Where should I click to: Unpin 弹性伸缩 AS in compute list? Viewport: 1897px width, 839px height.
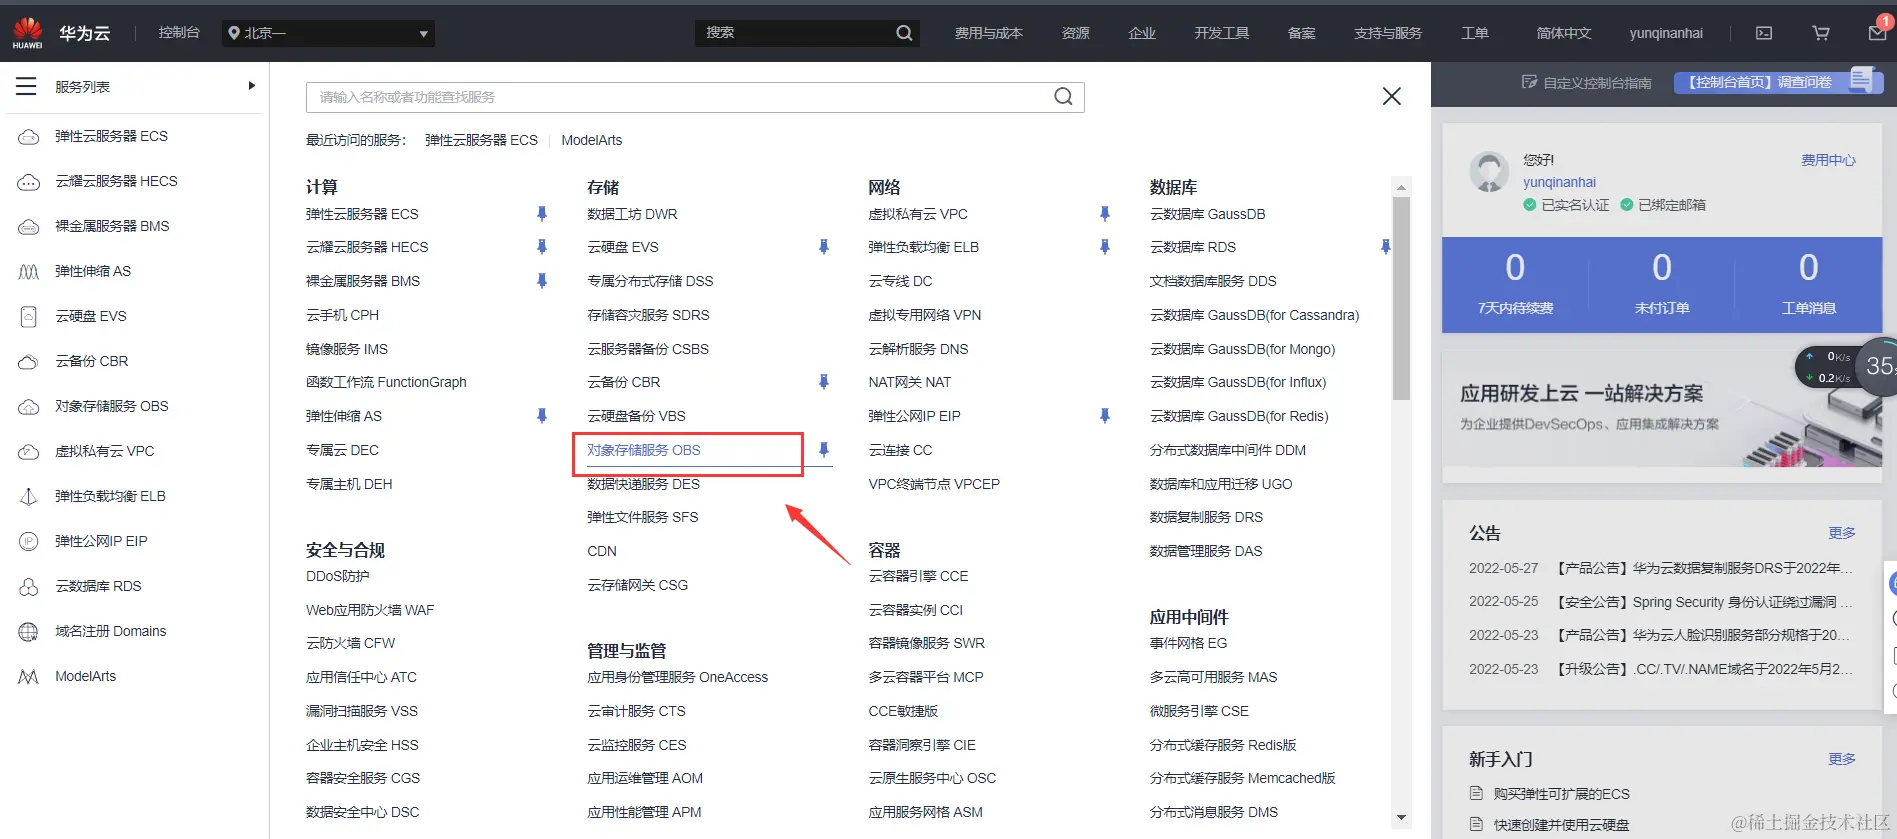(x=542, y=416)
